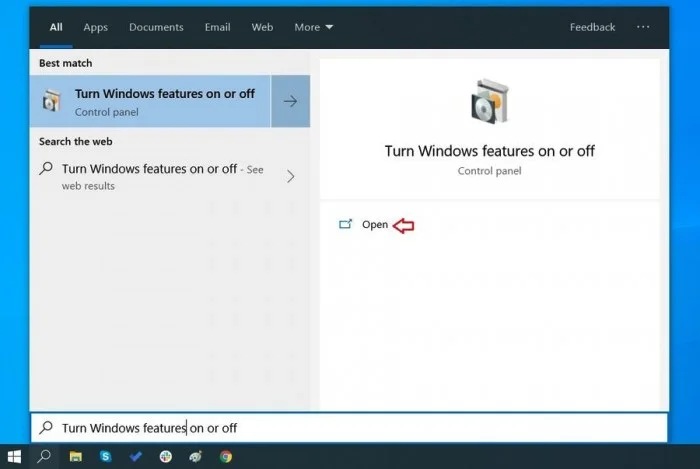This screenshot has width=700, height=469.
Task: Expand best match details with right arrow
Action: click(x=291, y=101)
